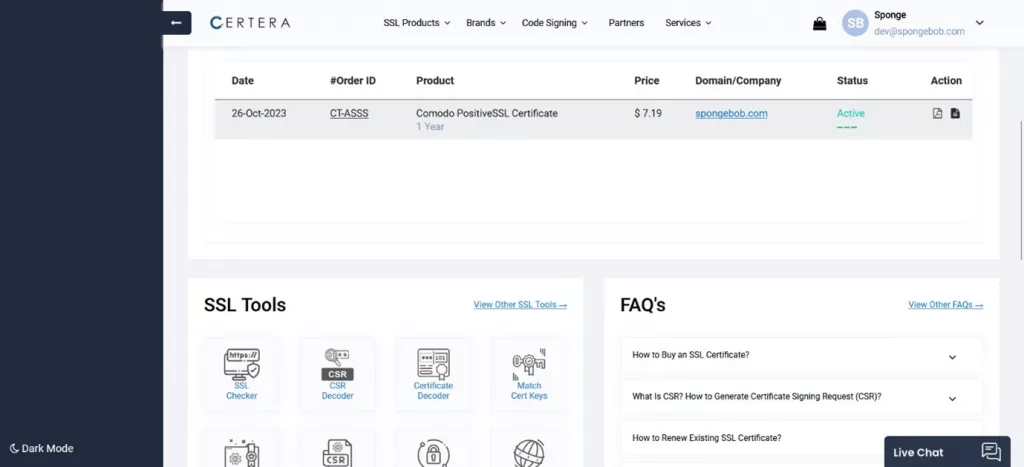Click the Domain/Company column header
This screenshot has height=467, width=1024.
coord(738,81)
